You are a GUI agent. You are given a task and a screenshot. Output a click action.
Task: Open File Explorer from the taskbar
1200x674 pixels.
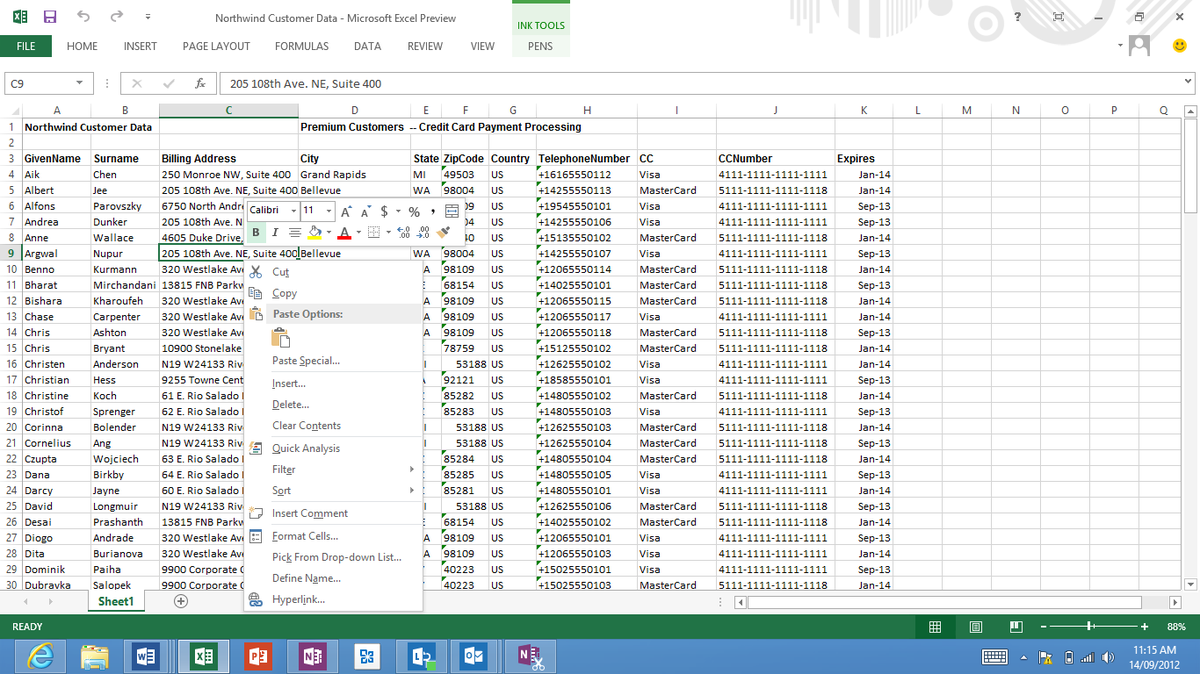click(95, 655)
